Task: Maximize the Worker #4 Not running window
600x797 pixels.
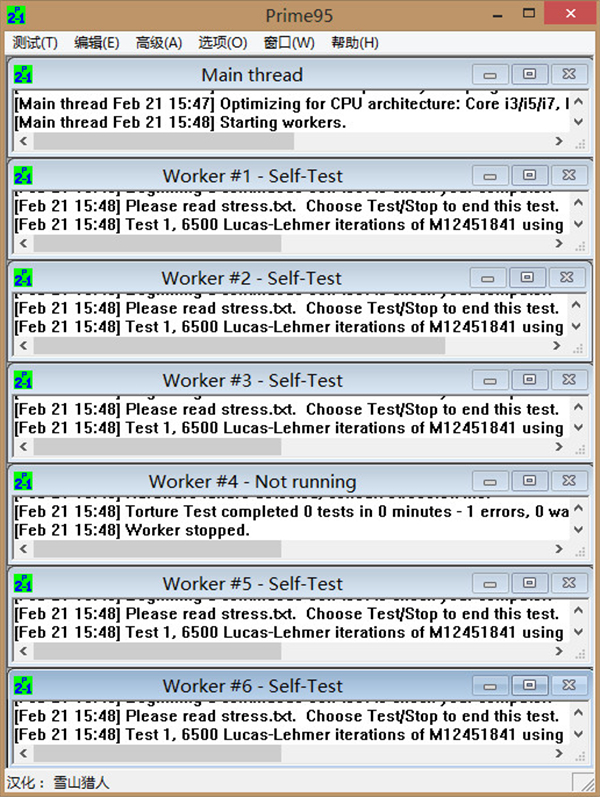Action: click(529, 481)
